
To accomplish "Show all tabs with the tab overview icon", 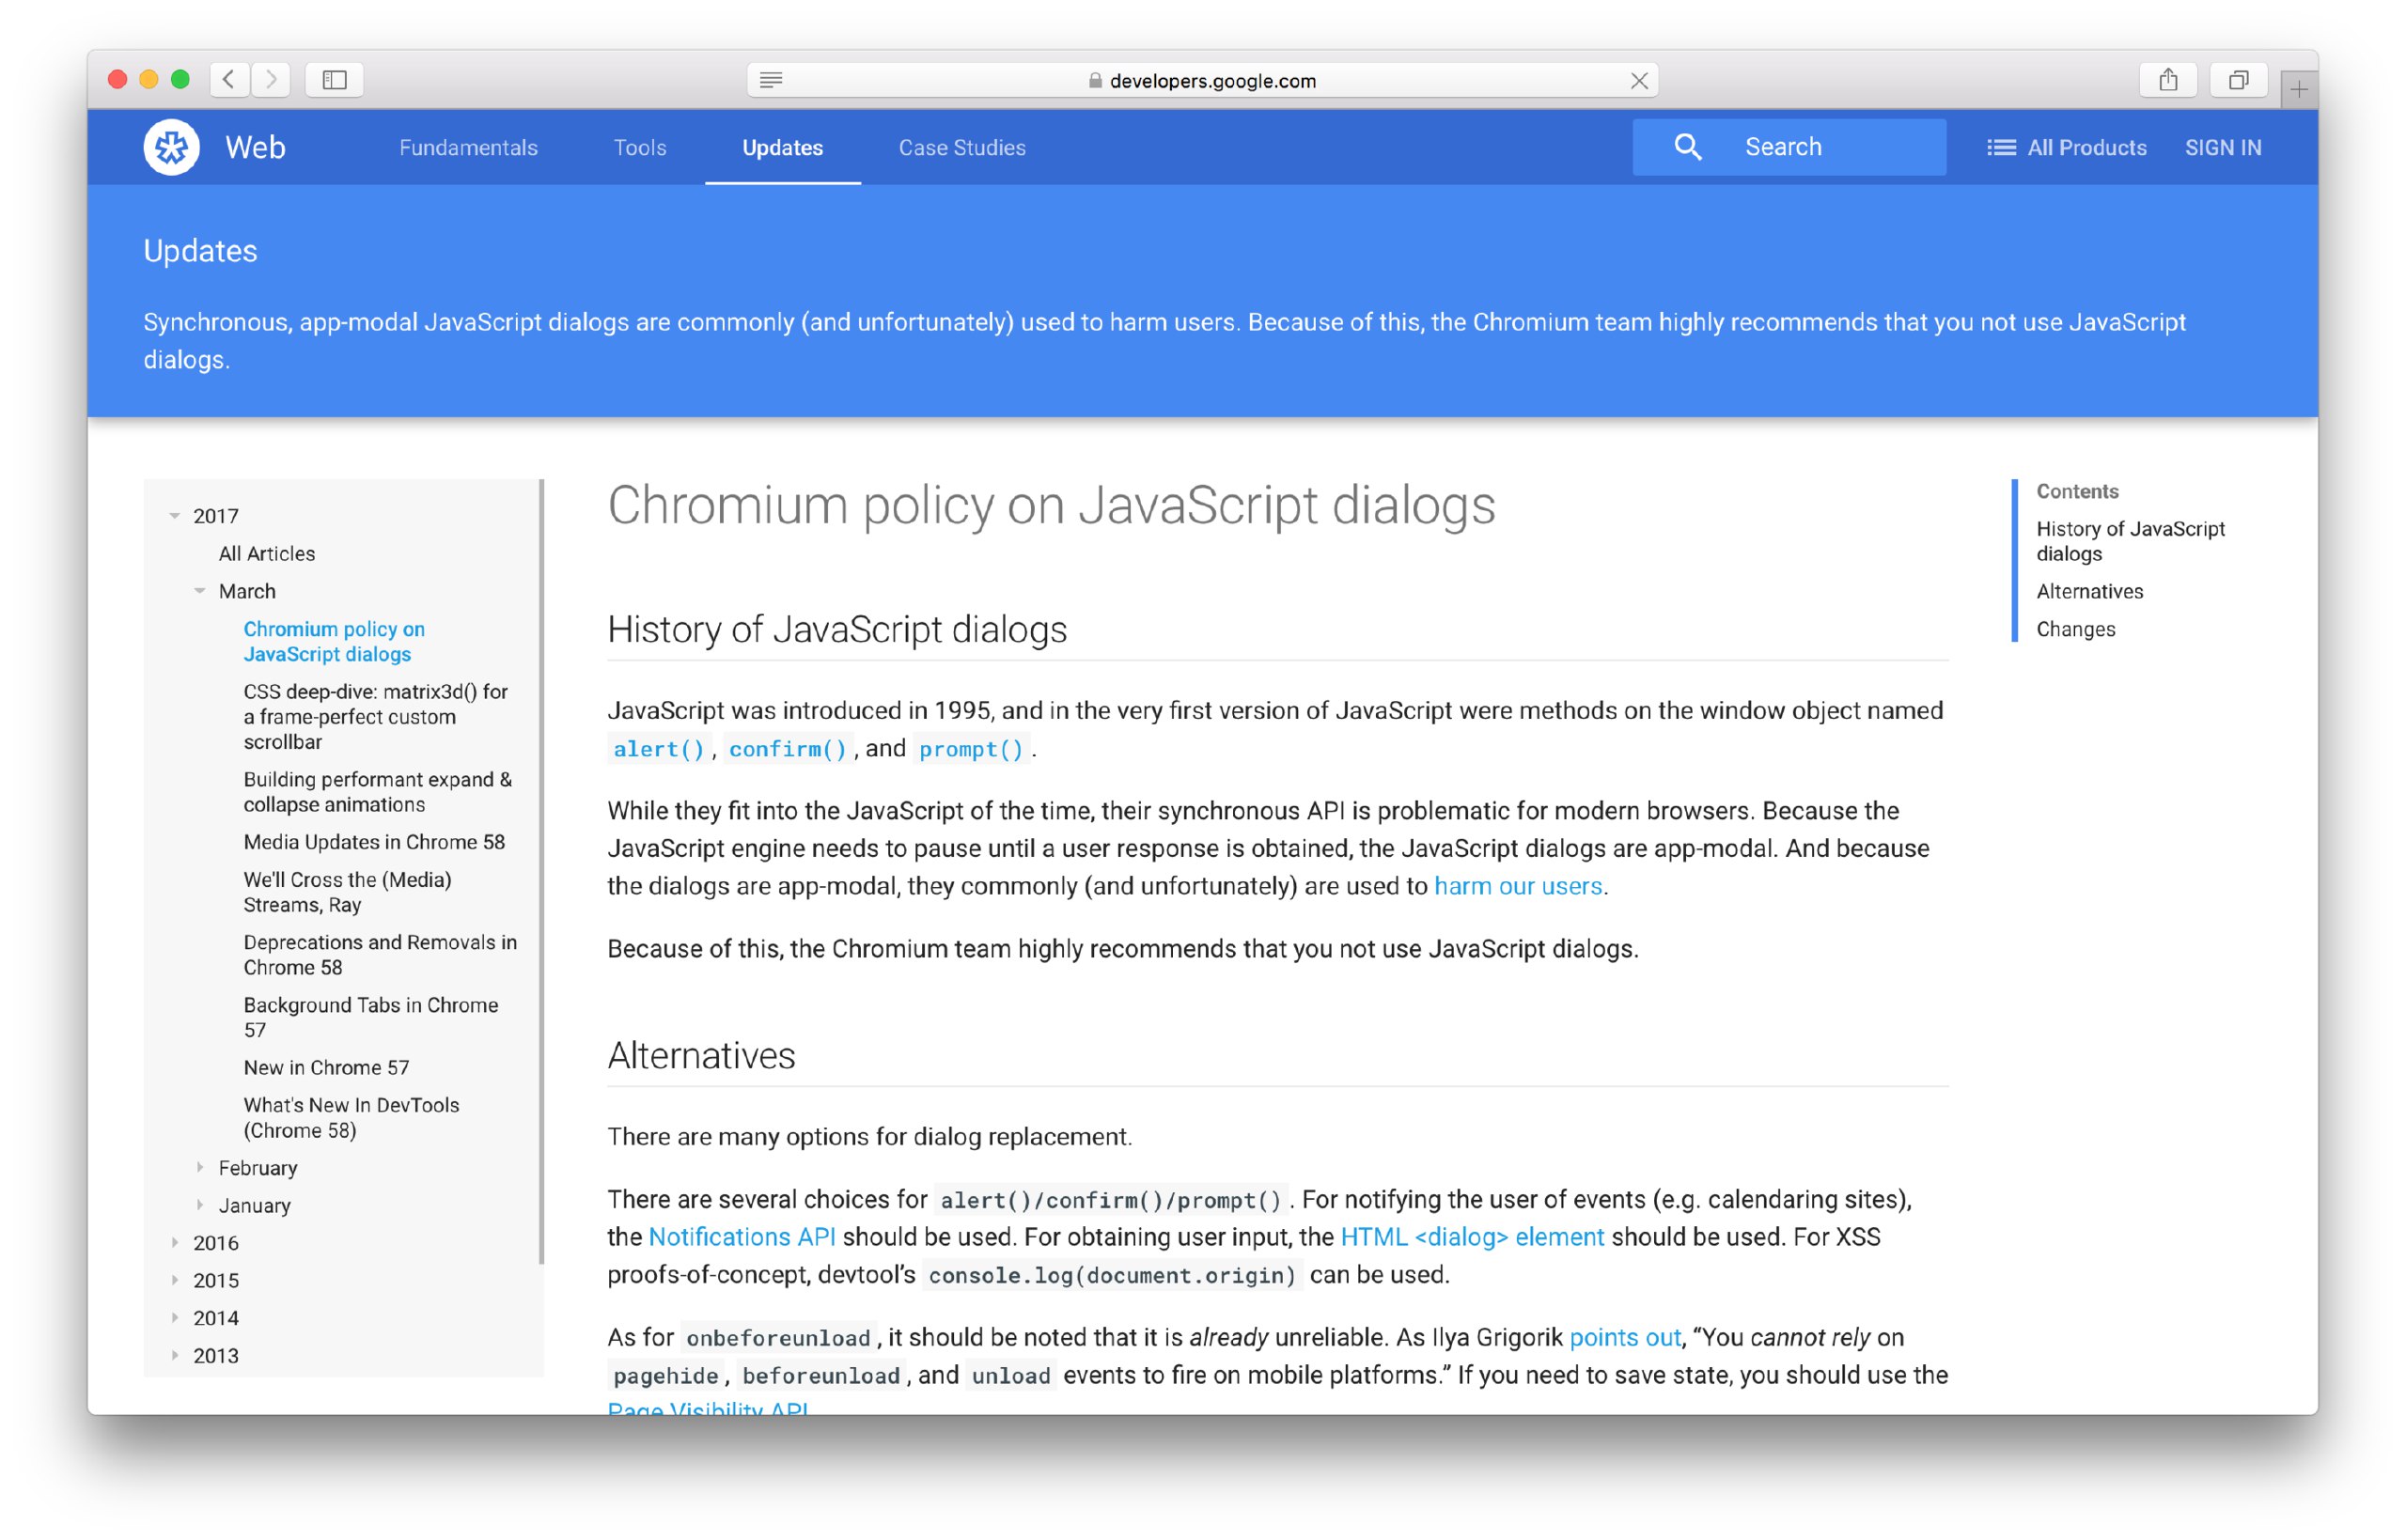I will tap(2238, 79).
